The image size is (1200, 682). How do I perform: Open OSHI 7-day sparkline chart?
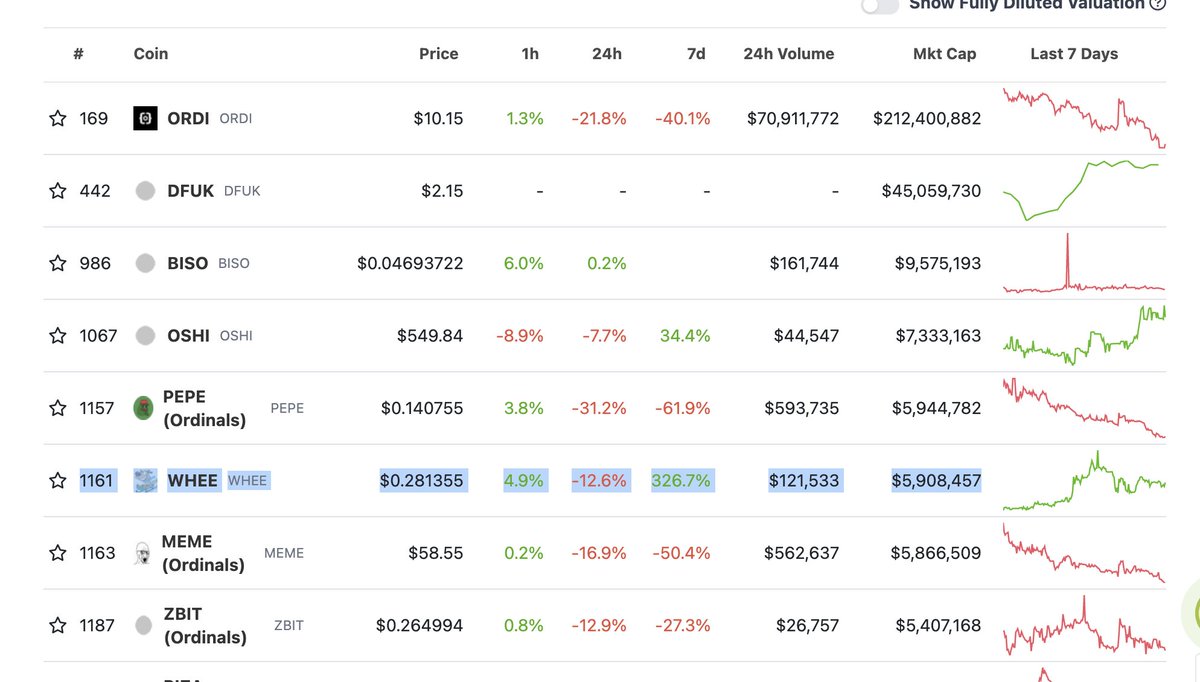pyautogui.click(x=1084, y=335)
